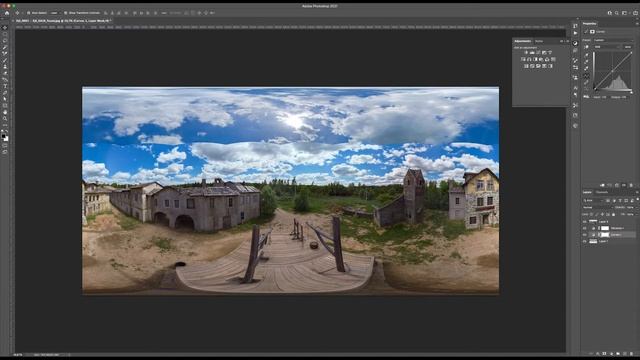Add a Curves adjustment from Adjustments panel

pyautogui.click(x=538, y=52)
